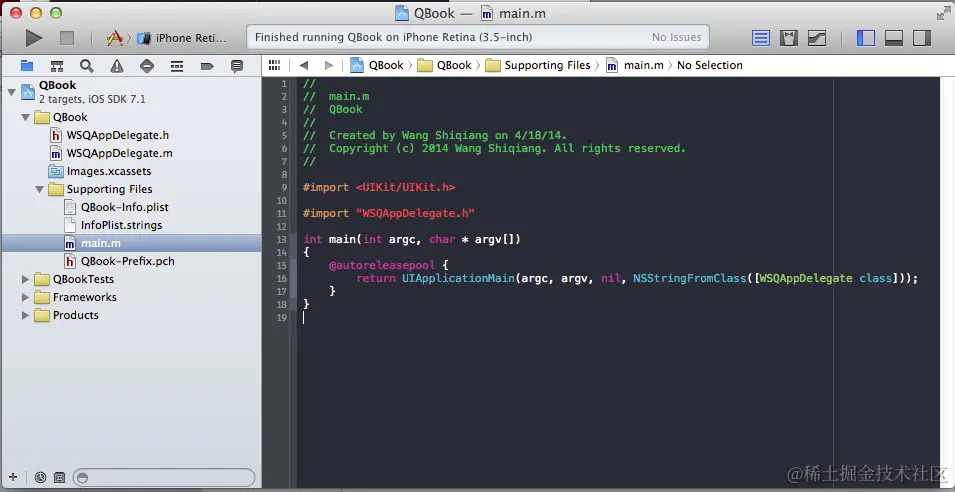The height and width of the screenshot is (492, 955).
Task: Select the Standard editor mode
Action: pyautogui.click(x=761, y=38)
